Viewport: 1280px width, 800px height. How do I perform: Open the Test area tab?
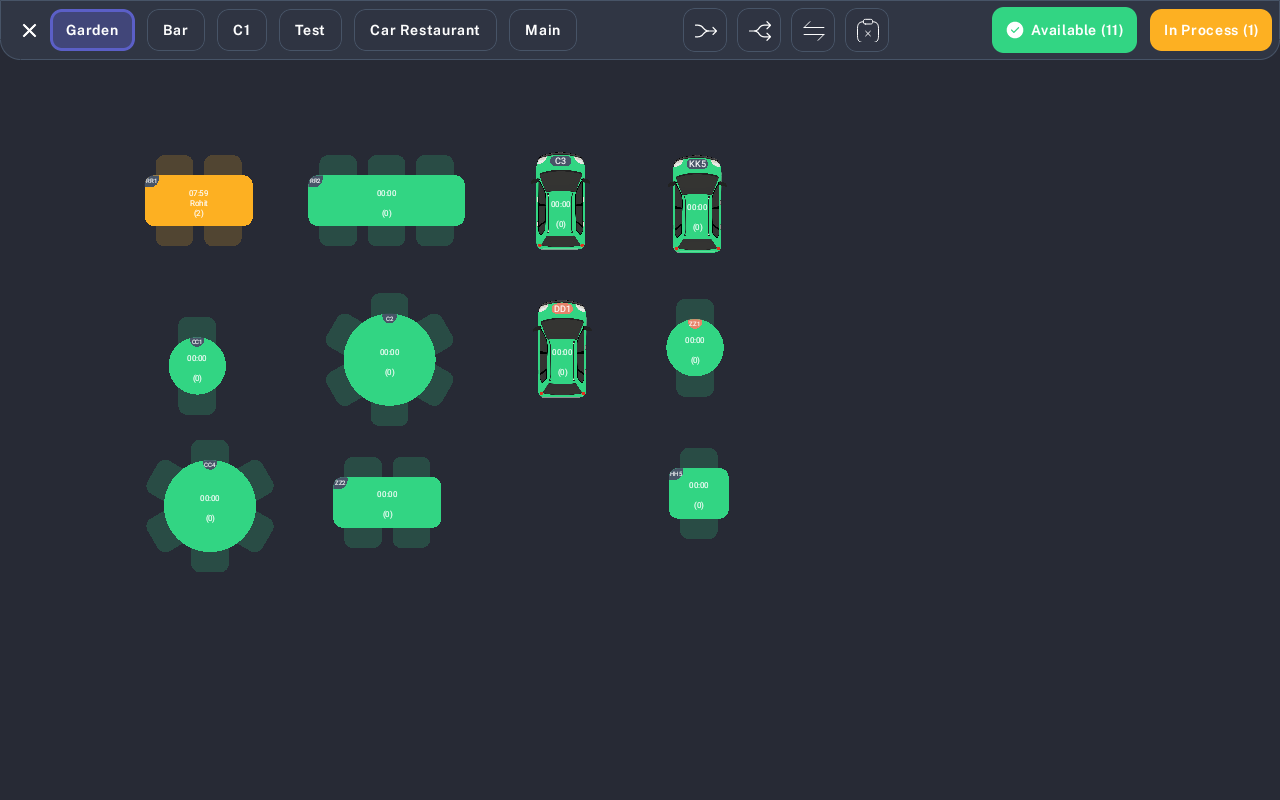pyautogui.click(x=310, y=30)
